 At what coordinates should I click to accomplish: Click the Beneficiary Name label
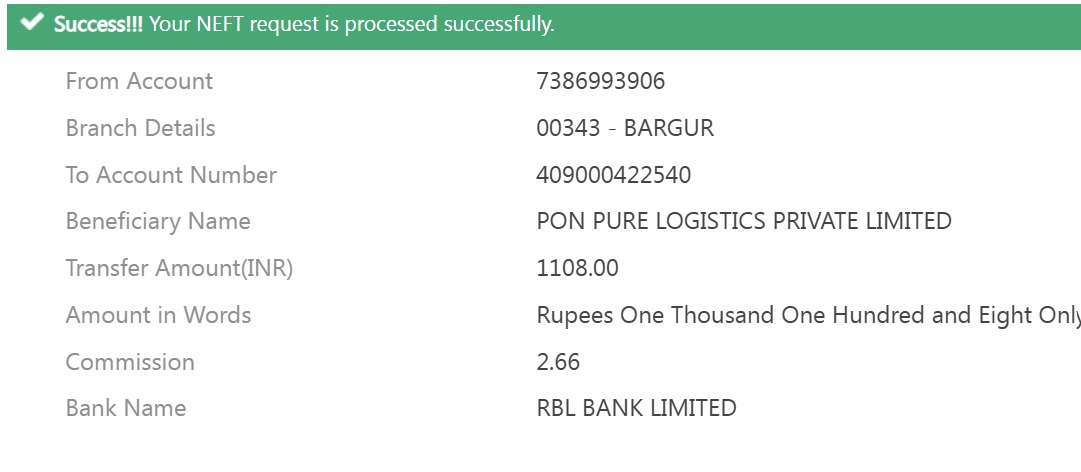click(158, 222)
